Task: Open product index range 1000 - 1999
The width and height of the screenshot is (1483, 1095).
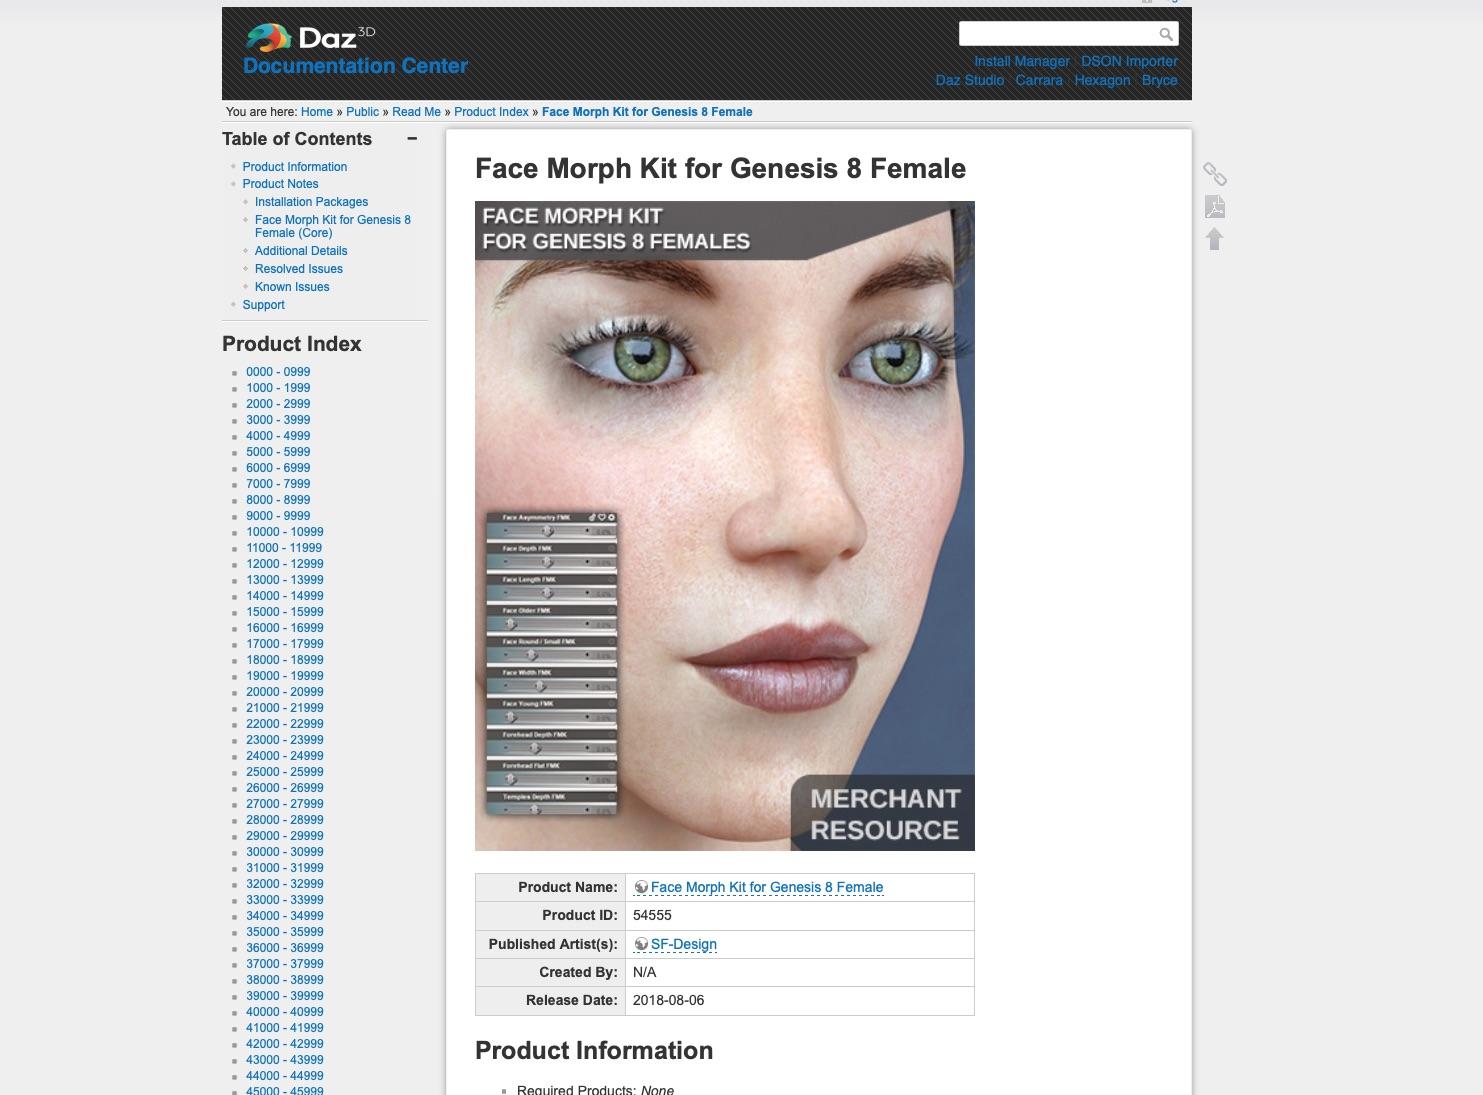Action: pos(278,388)
